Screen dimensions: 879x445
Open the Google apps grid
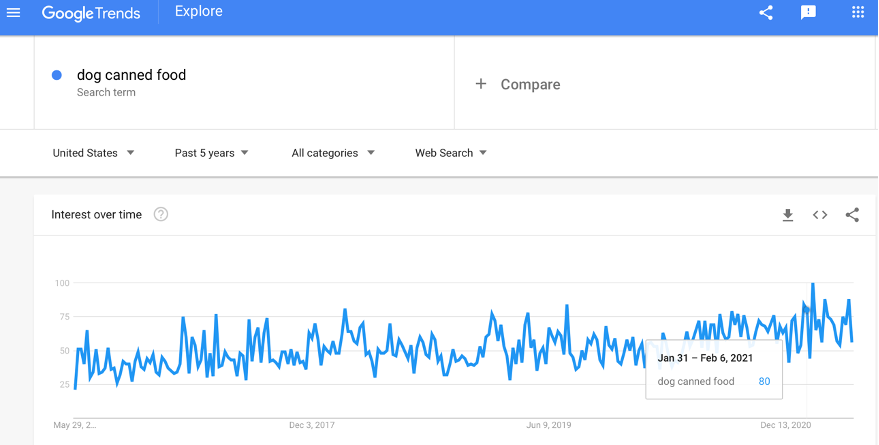(858, 12)
